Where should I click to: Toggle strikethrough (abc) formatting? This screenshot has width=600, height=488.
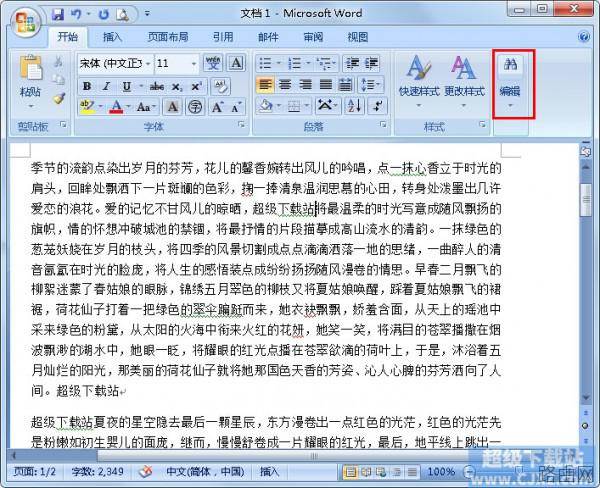pyautogui.click(x=157, y=86)
